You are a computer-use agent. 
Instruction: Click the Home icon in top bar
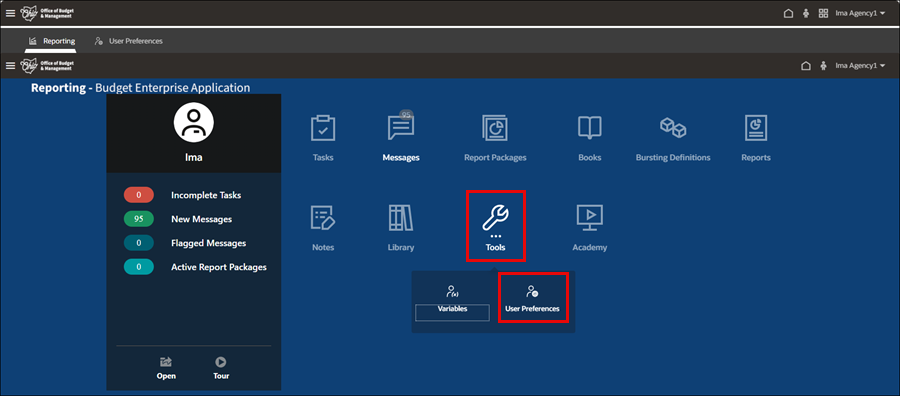[x=788, y=13]
